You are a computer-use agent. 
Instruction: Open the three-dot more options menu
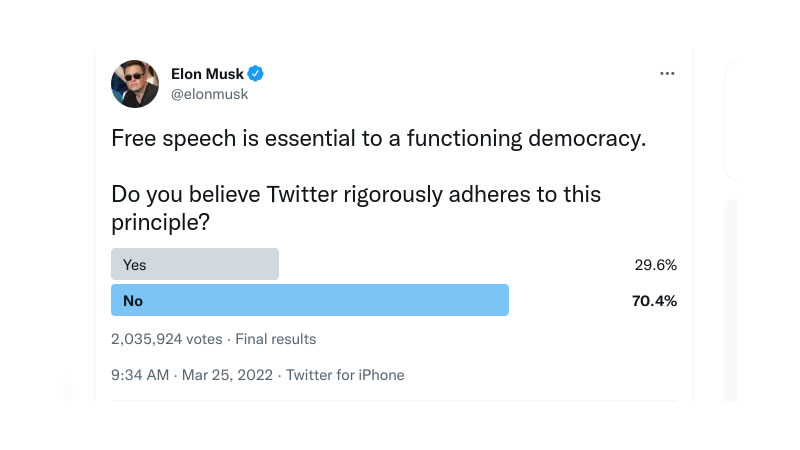click(x=667, y=73)
